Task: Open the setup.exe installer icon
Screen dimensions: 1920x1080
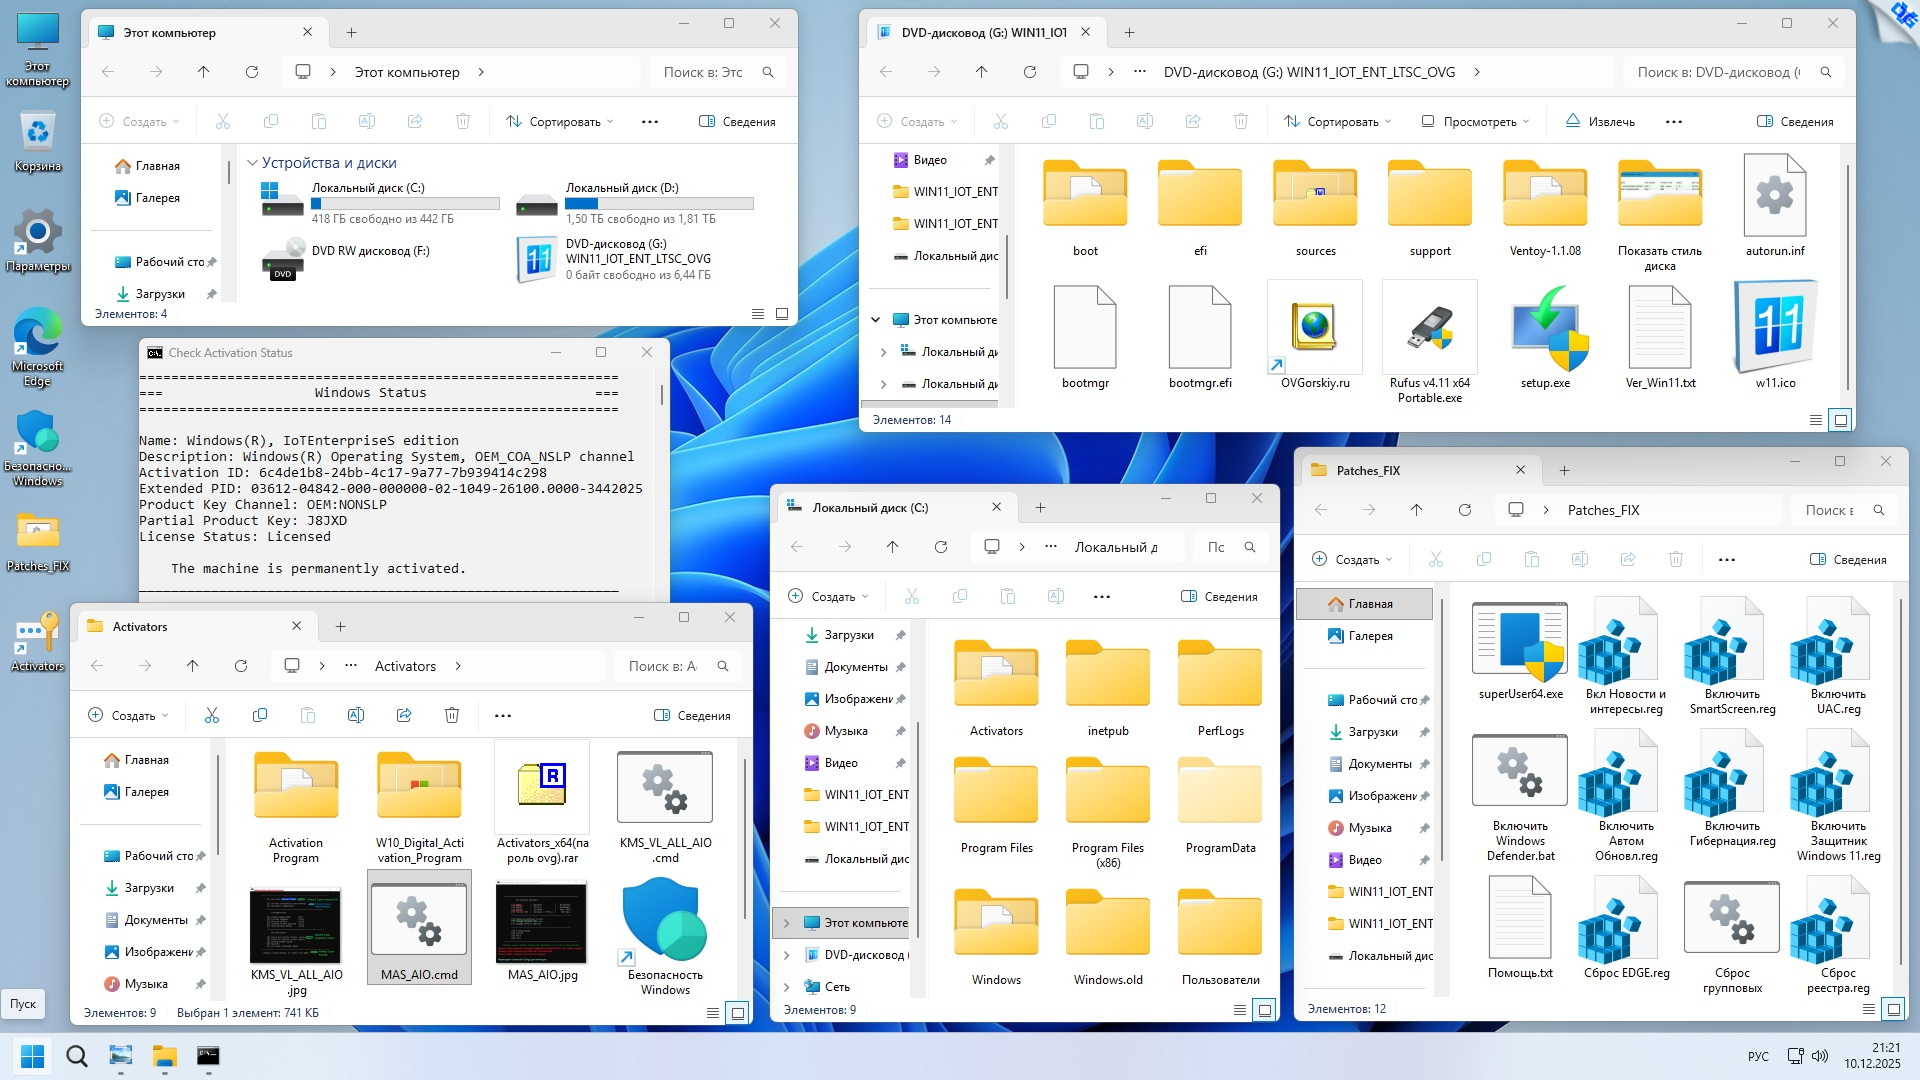Action: point(1545,330)
